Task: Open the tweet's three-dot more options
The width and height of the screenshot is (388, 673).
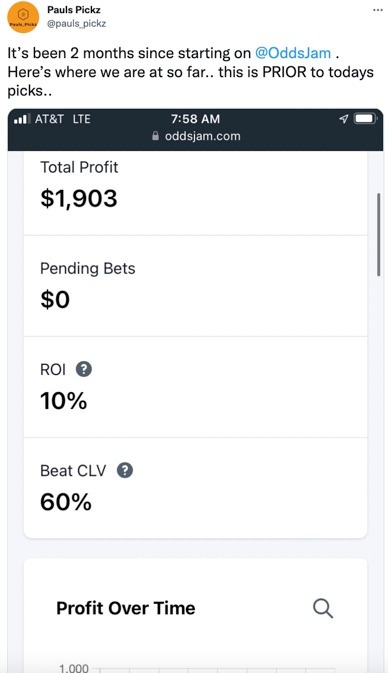Action: [378, 10]
